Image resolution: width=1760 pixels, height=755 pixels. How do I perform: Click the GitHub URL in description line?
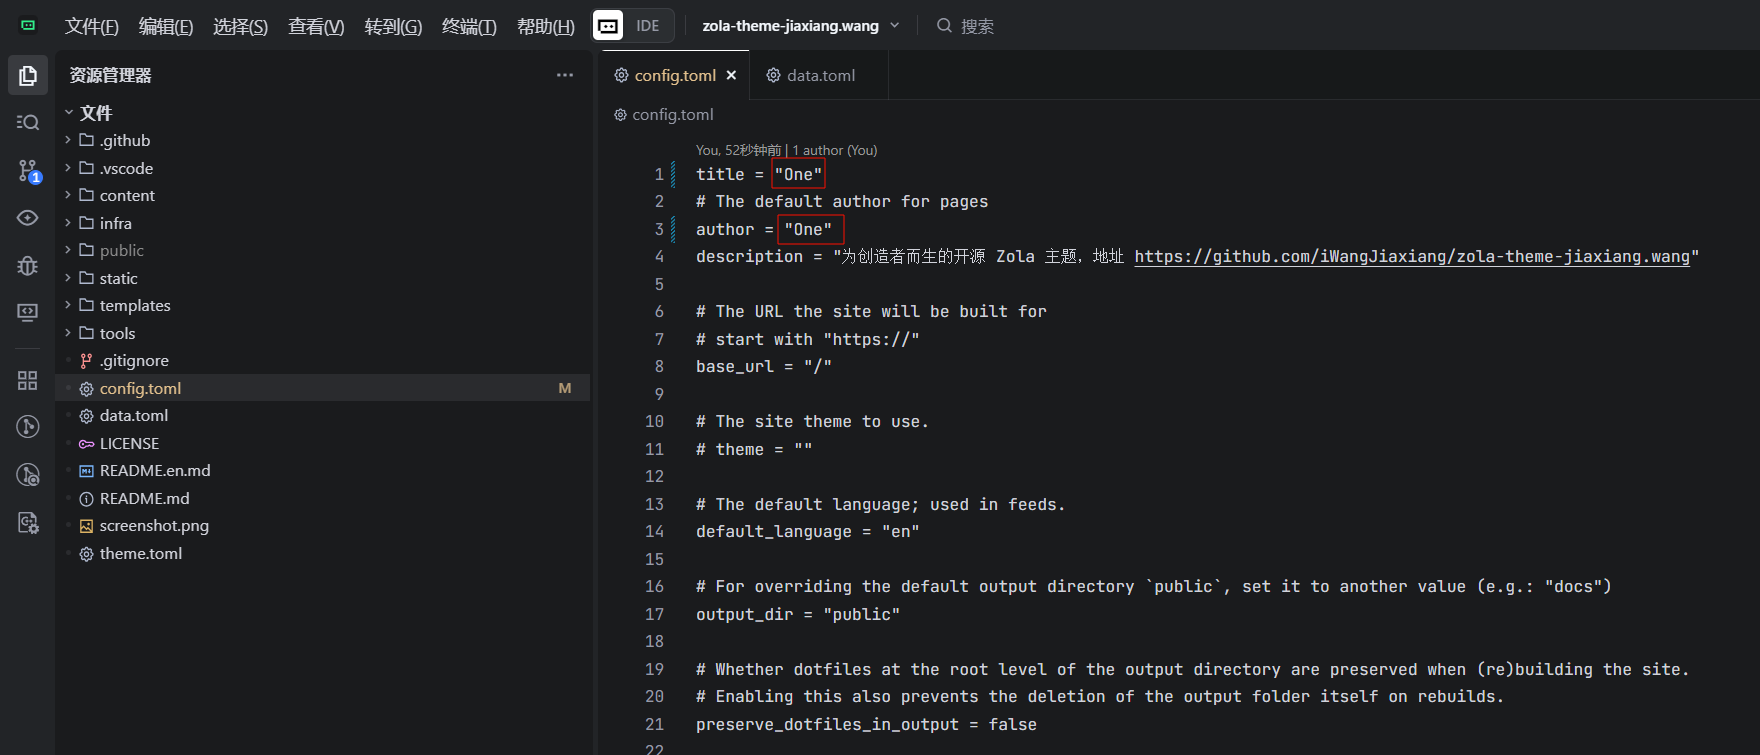pyautogui.click(x=1412, y=257)
